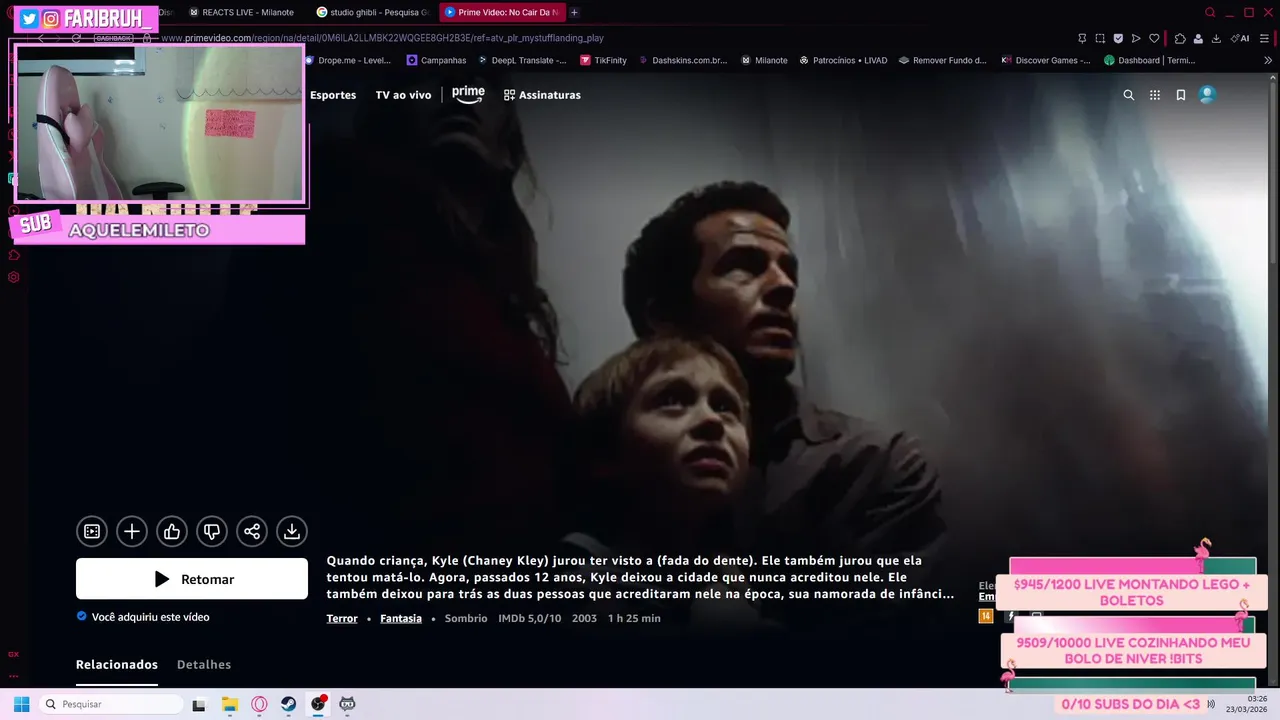Share this title using the share icon
The image size is (1280, 720).
point(252,532)
